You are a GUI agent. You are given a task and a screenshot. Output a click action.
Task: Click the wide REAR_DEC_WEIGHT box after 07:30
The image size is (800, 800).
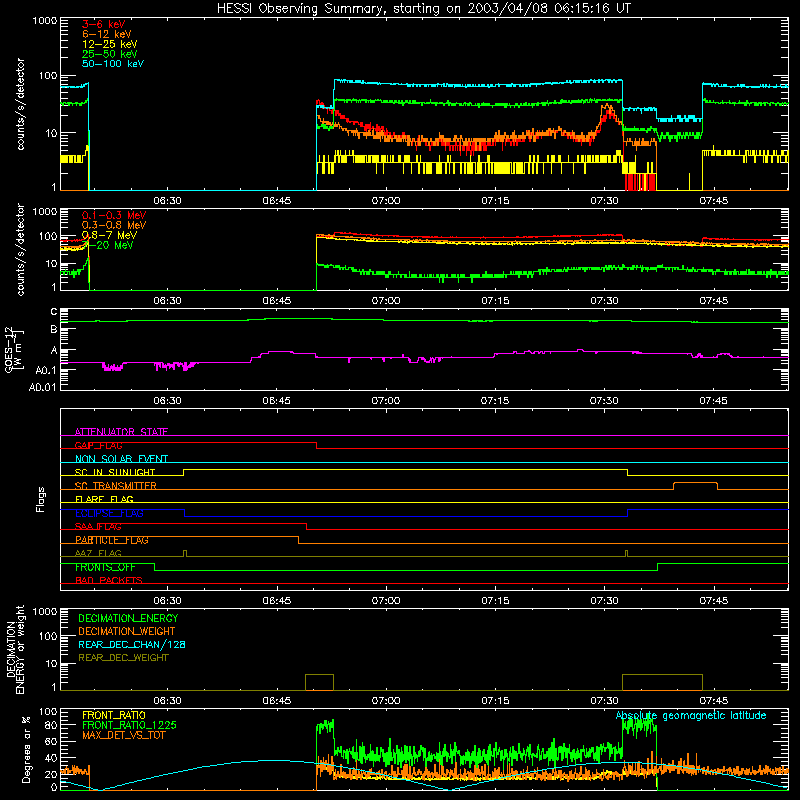pyautogui.click(x=662, y=682)
